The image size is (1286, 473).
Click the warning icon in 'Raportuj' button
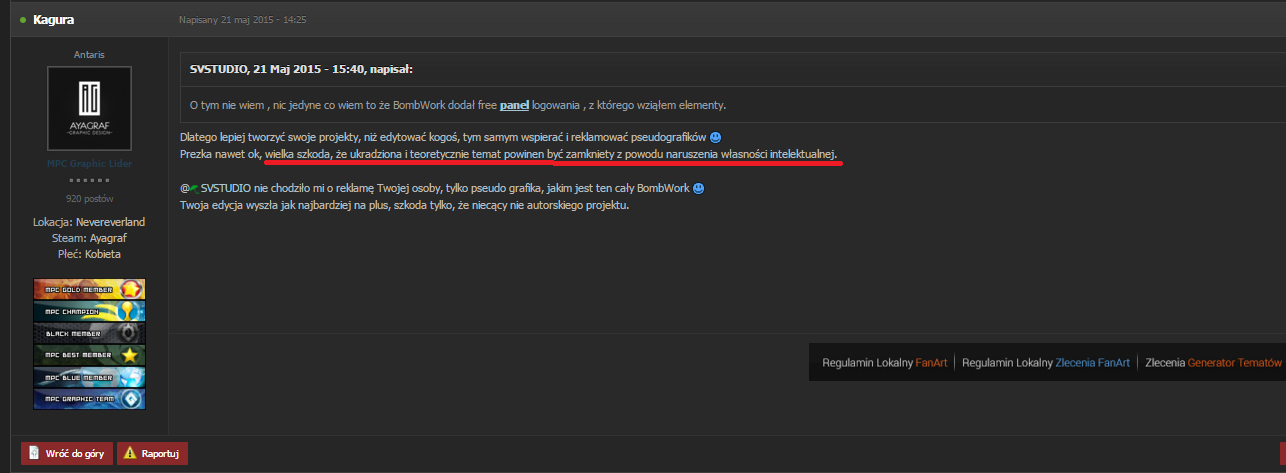coord(129,453)
